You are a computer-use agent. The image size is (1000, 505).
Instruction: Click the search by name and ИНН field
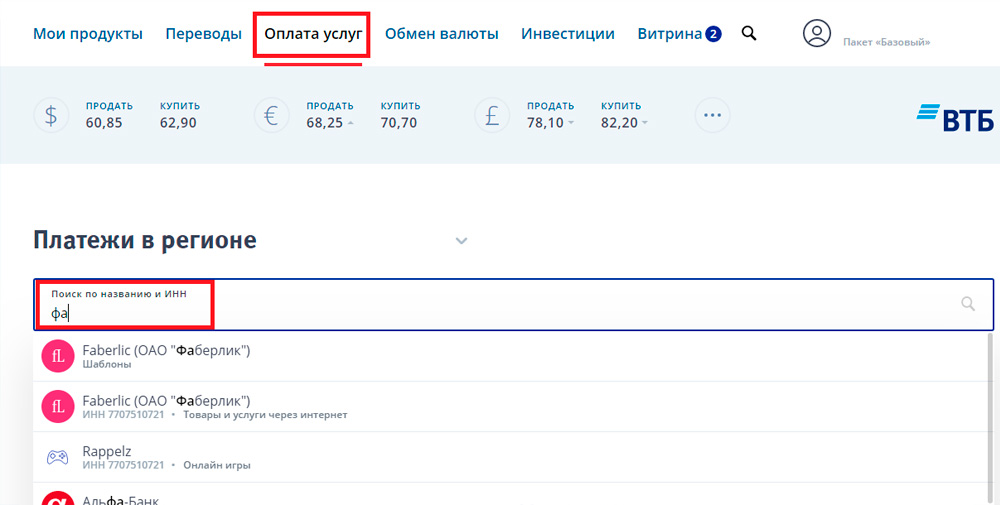point(513,305)
